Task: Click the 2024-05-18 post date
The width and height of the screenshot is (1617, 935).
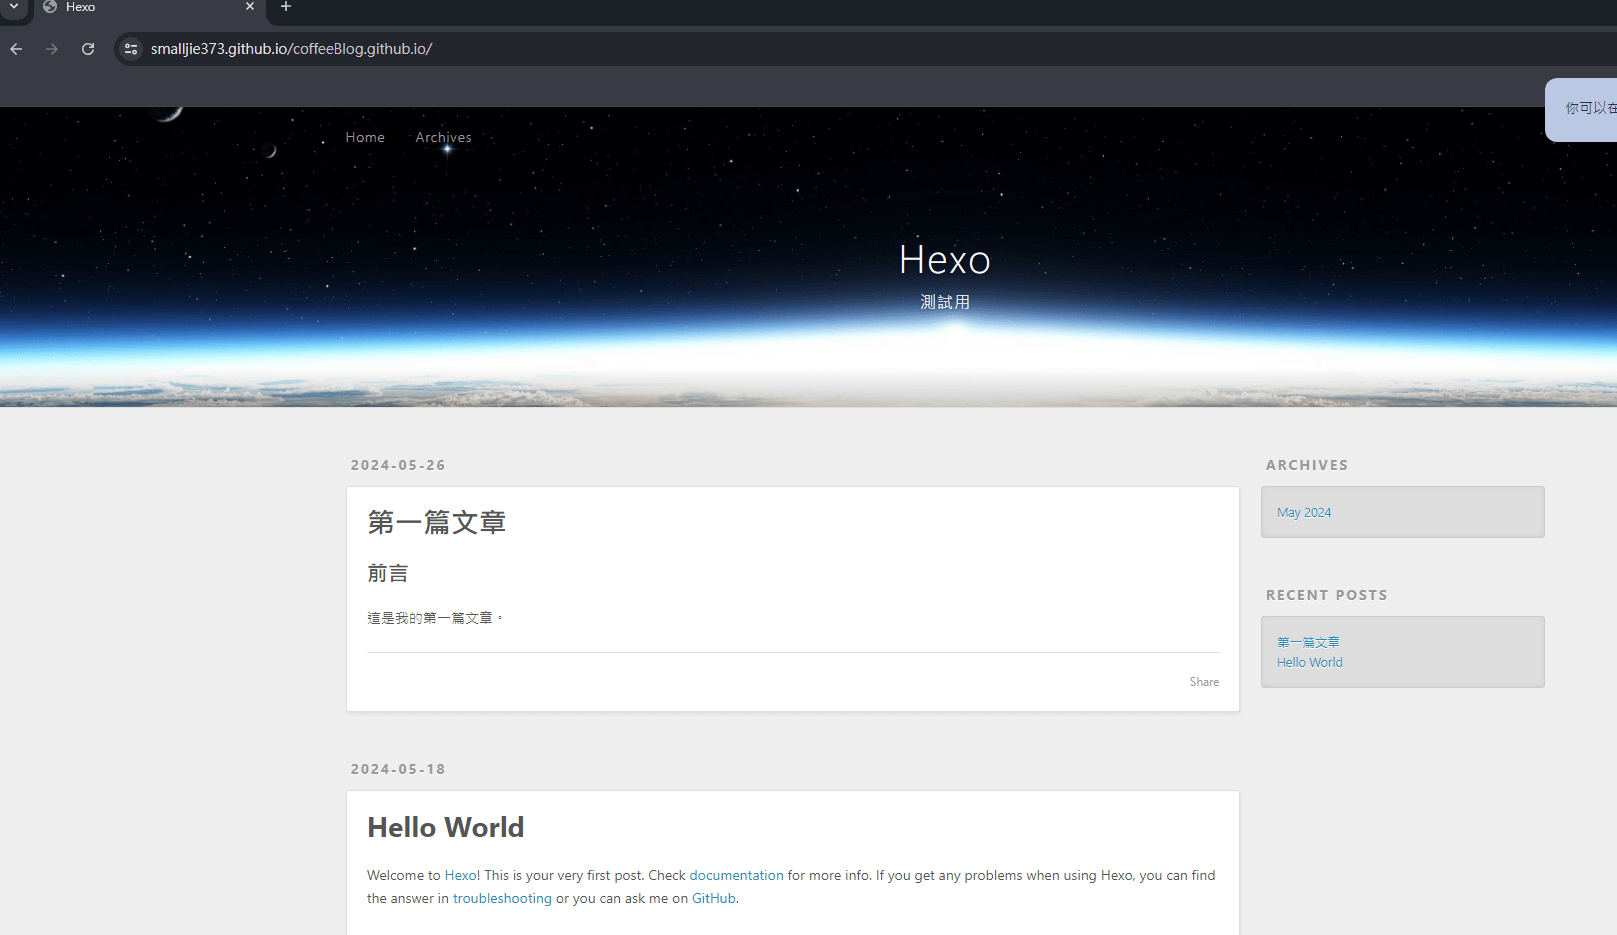Action: (x=398, y=769)
